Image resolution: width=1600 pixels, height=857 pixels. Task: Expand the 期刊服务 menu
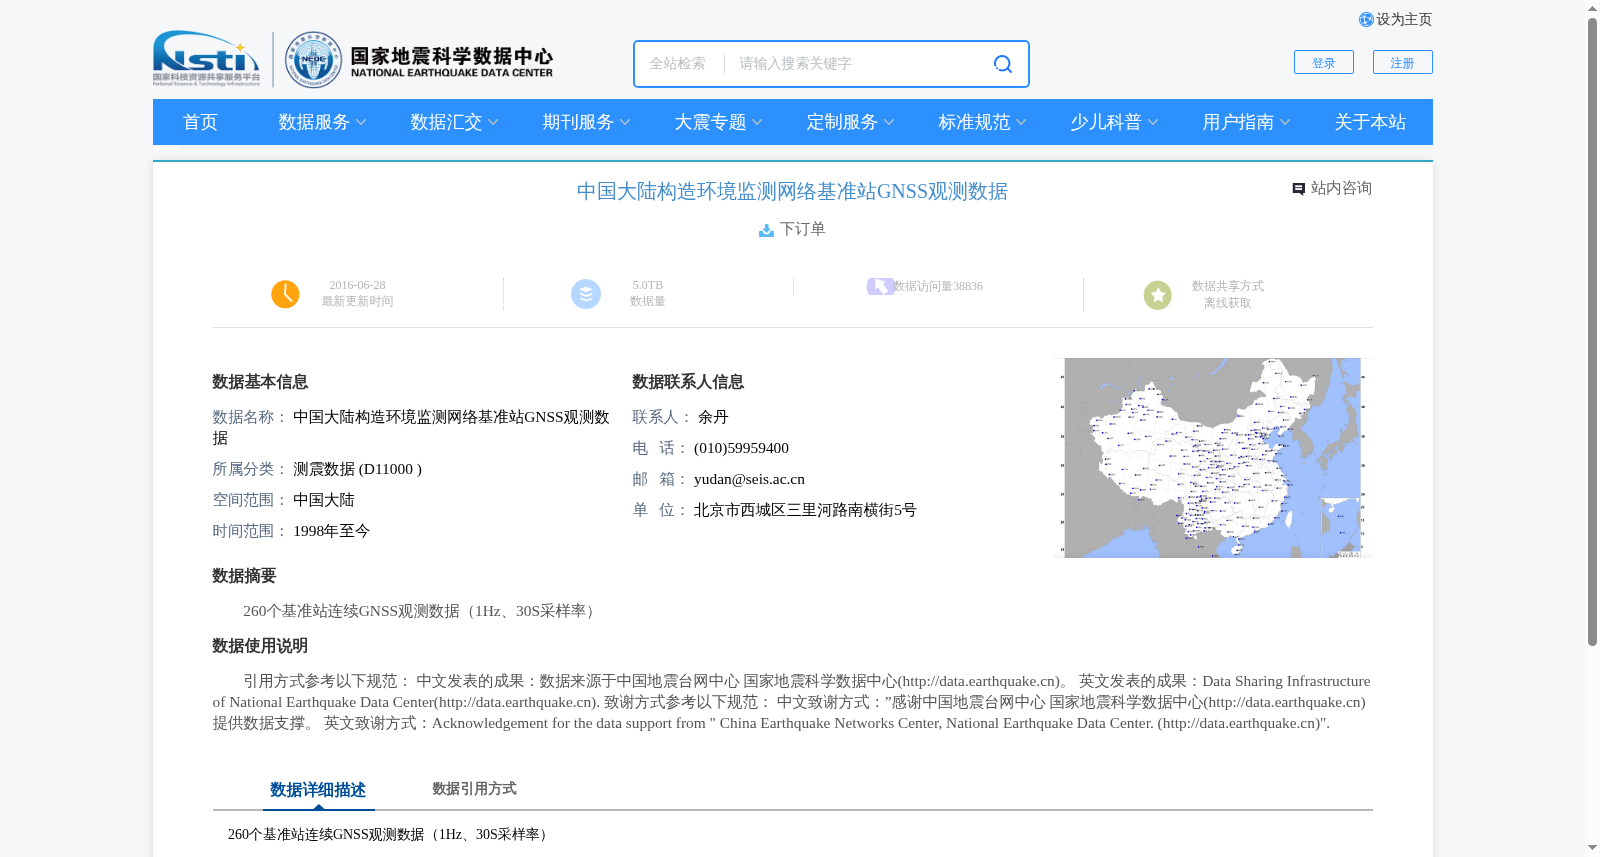coord(586,122)
